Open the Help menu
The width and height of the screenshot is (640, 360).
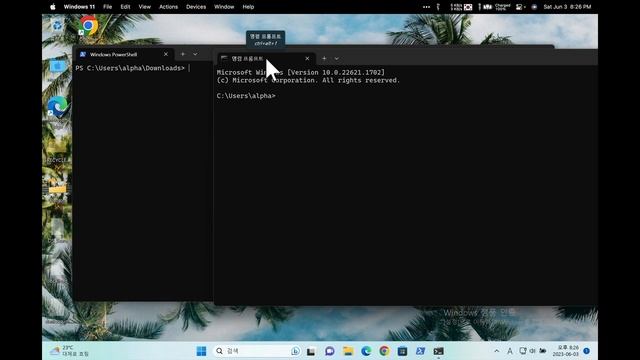(x=248, y=7)
